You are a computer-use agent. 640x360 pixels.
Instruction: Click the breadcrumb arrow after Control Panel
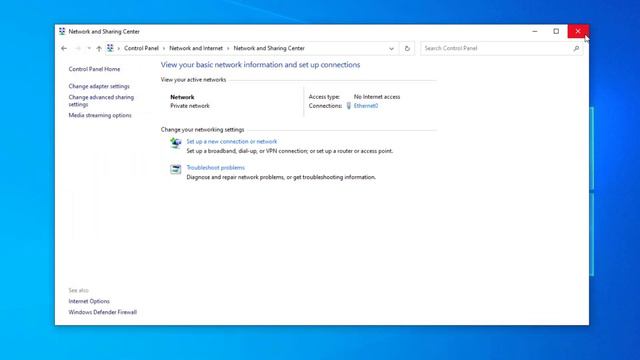pyautogui.click(x=164, y=48)
